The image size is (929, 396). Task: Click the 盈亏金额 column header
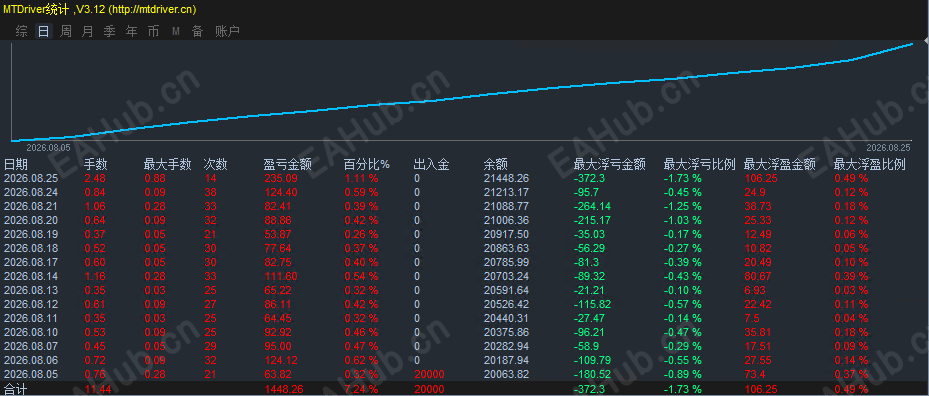tap(287, 165)
